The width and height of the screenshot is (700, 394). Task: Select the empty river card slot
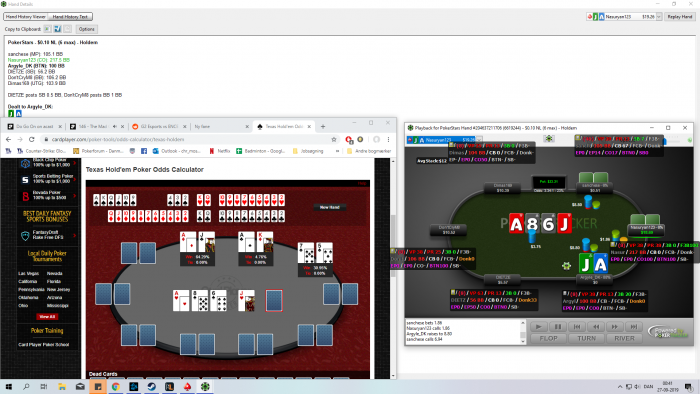(x=274, y=300)
